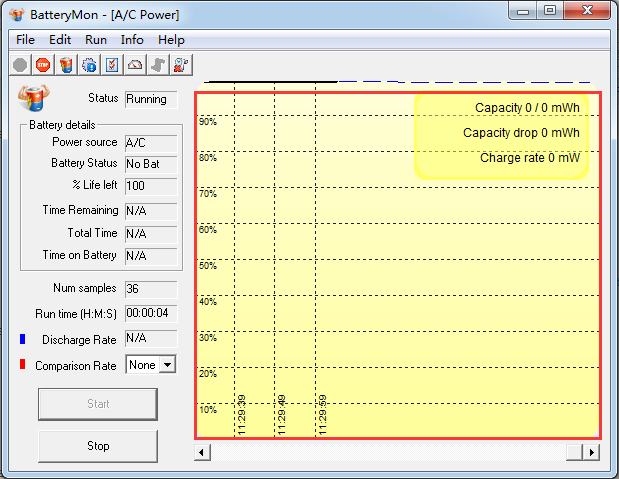The width and height of the screenshot is (619, 479).
Task: Open the Run menu
Action: point(96,40)
